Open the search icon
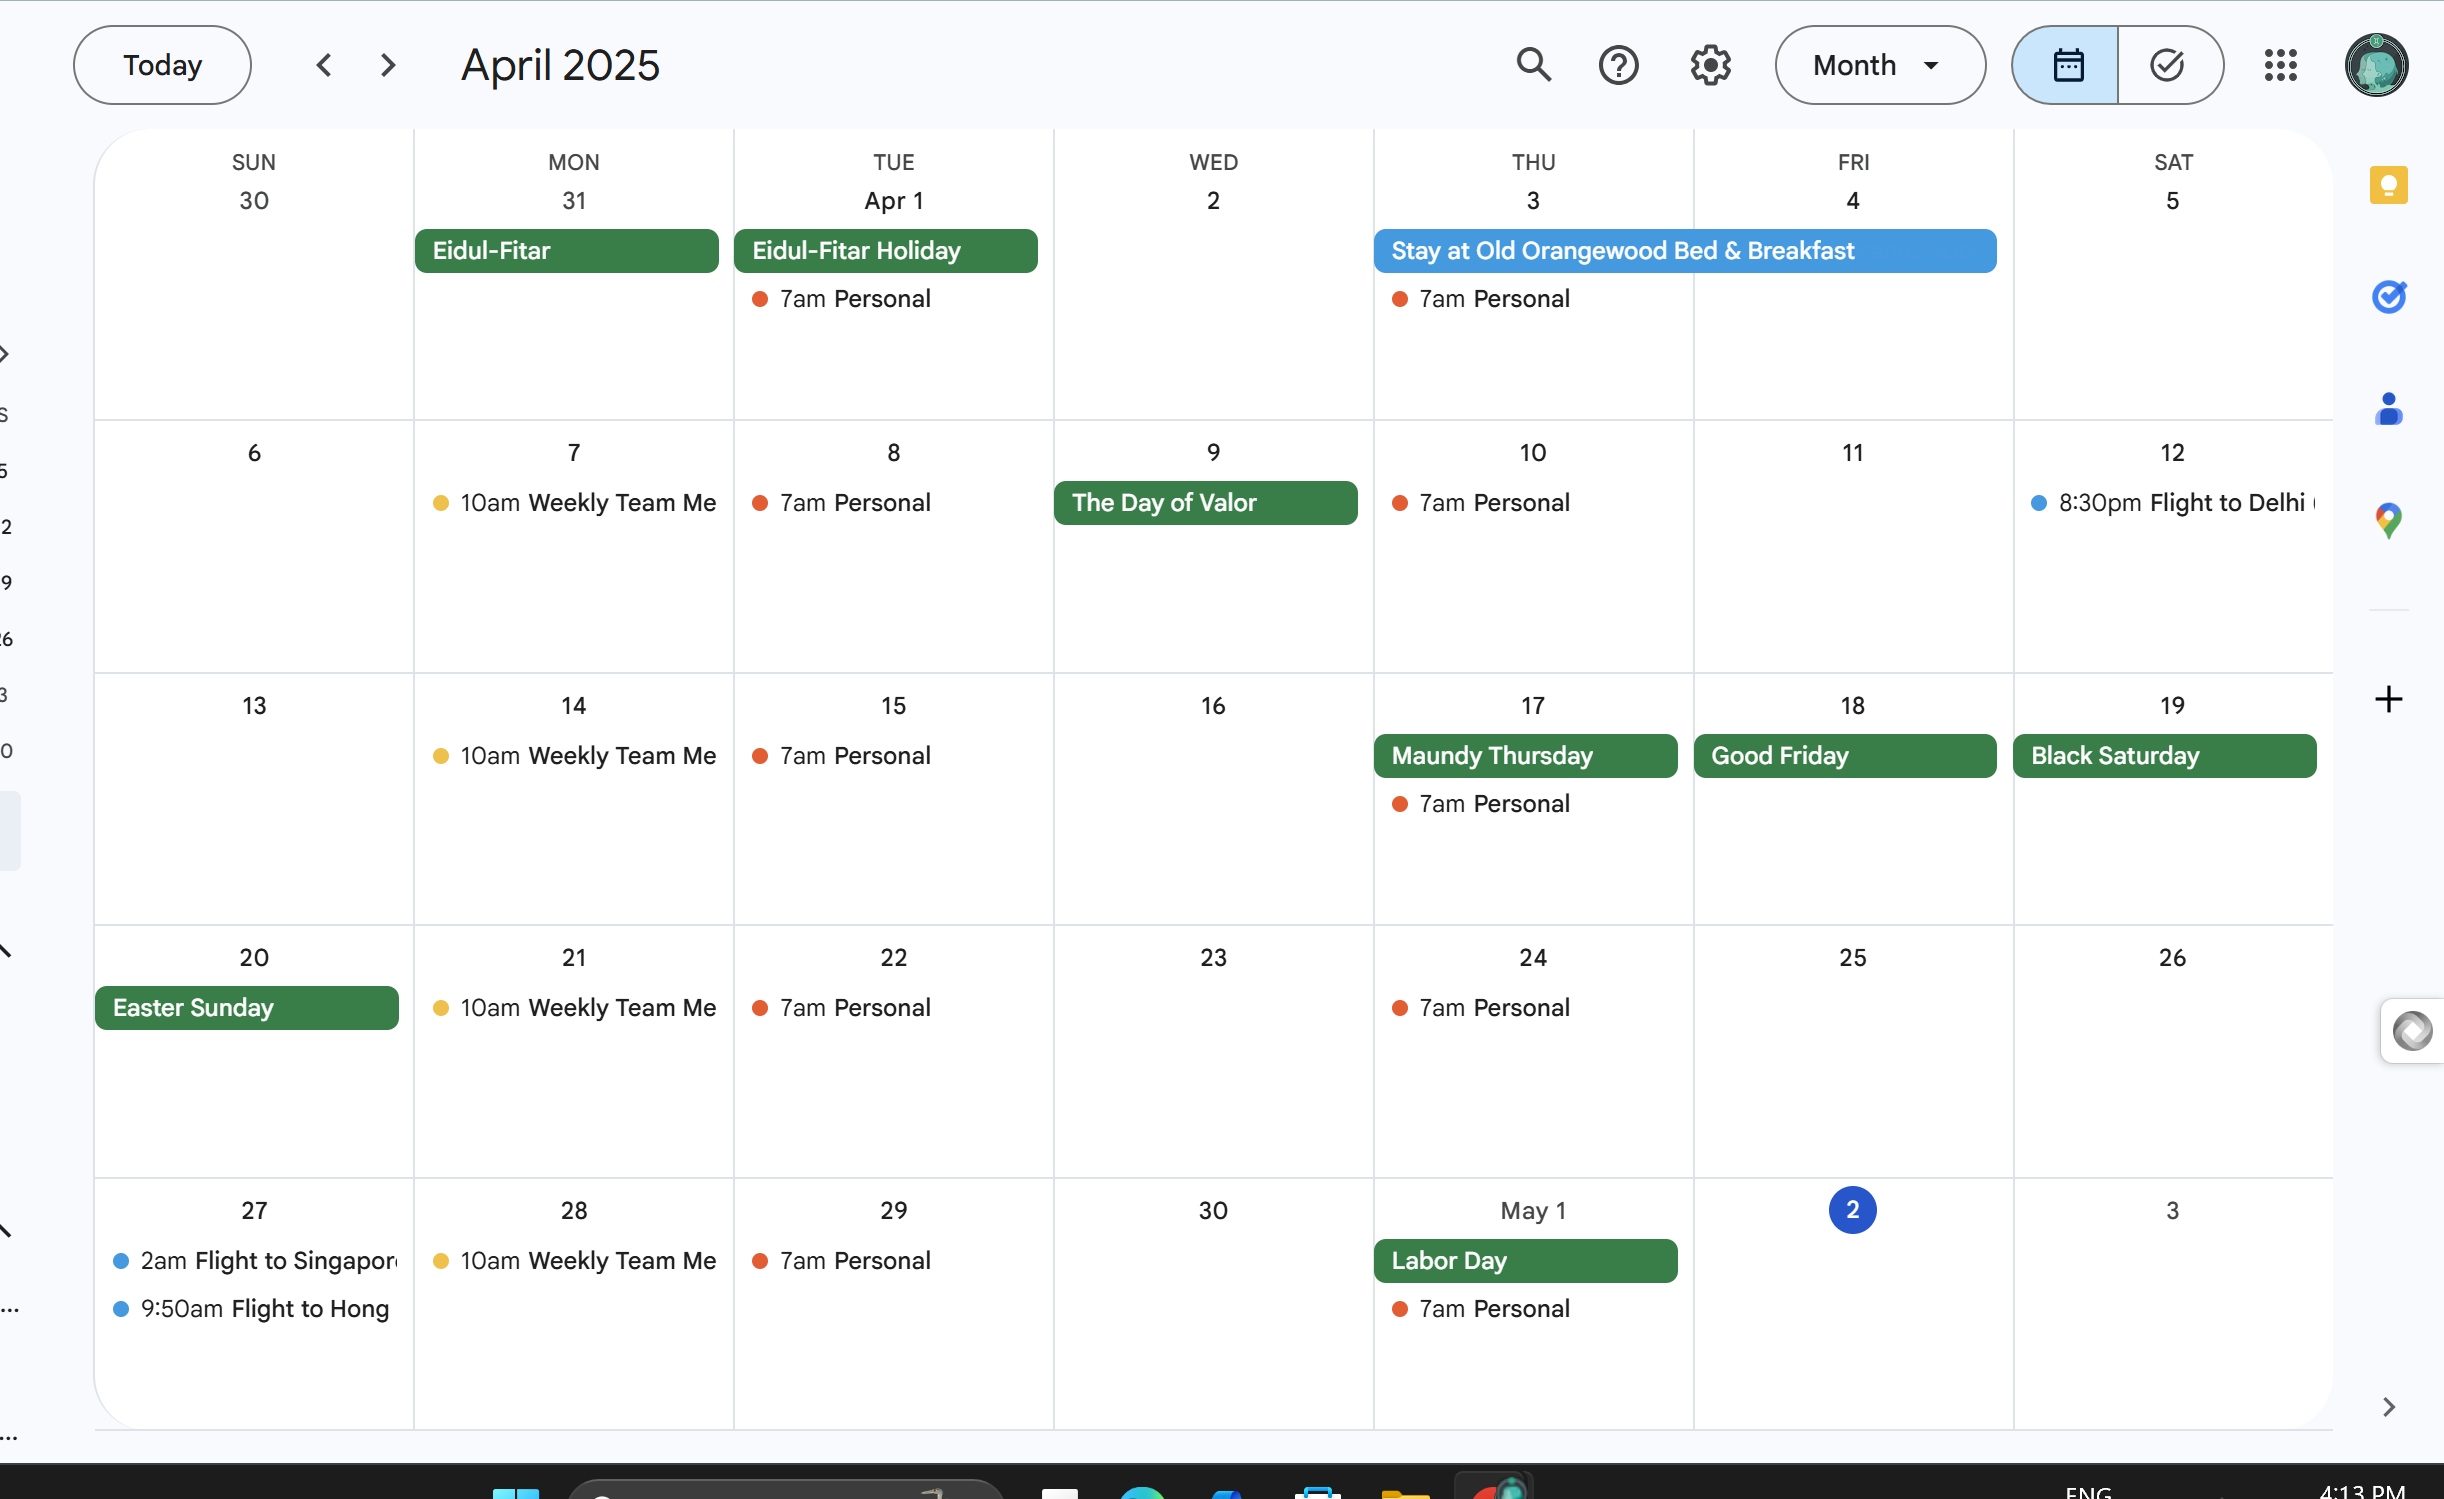Viewport: 2444px width, 1499px height. coord(1533,65)
